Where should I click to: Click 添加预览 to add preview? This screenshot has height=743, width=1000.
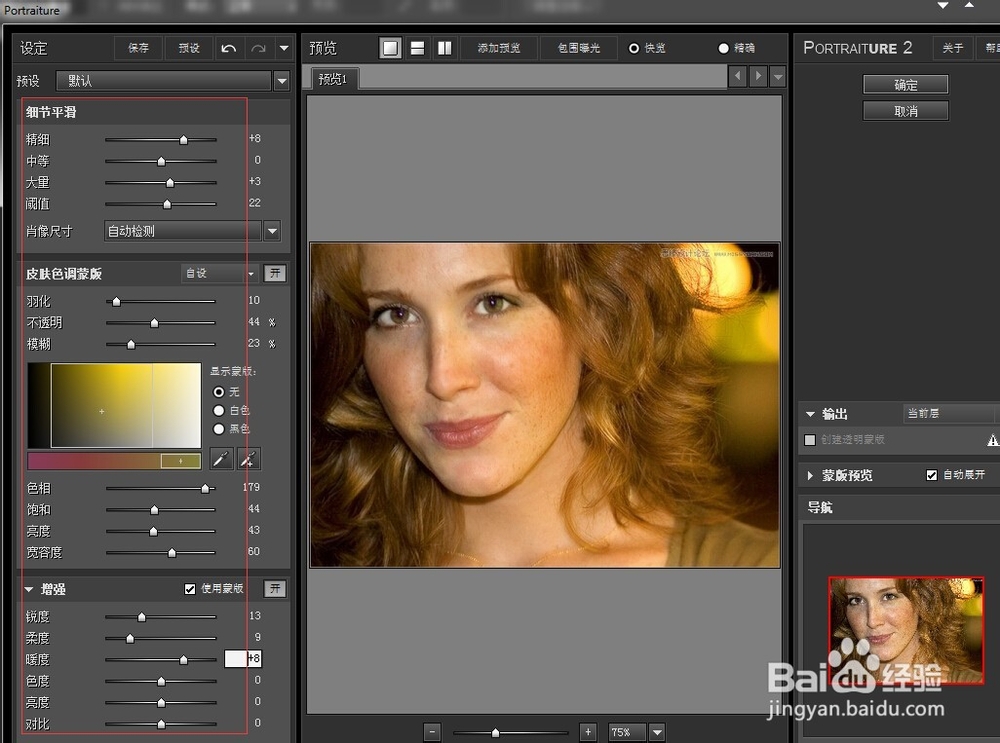coord(499,48)
